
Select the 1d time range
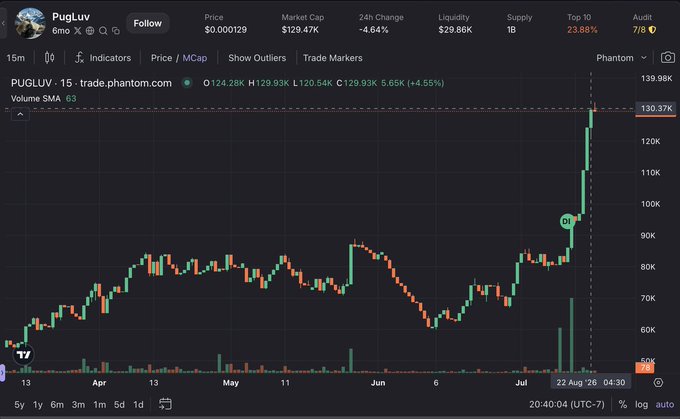[138, 405]
